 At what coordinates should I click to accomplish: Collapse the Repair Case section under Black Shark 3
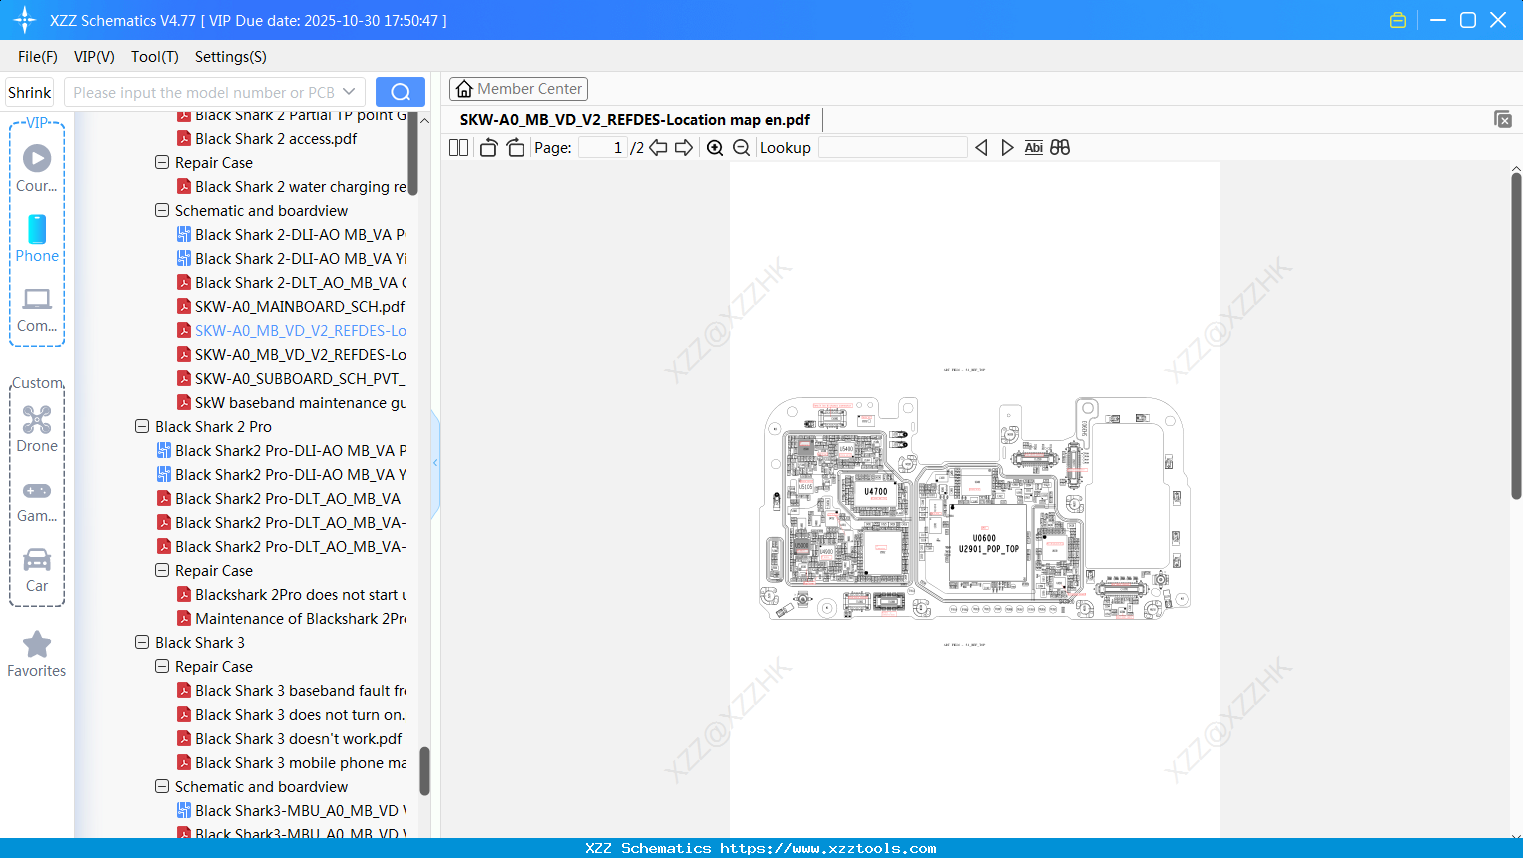click(x=161, y=666)
